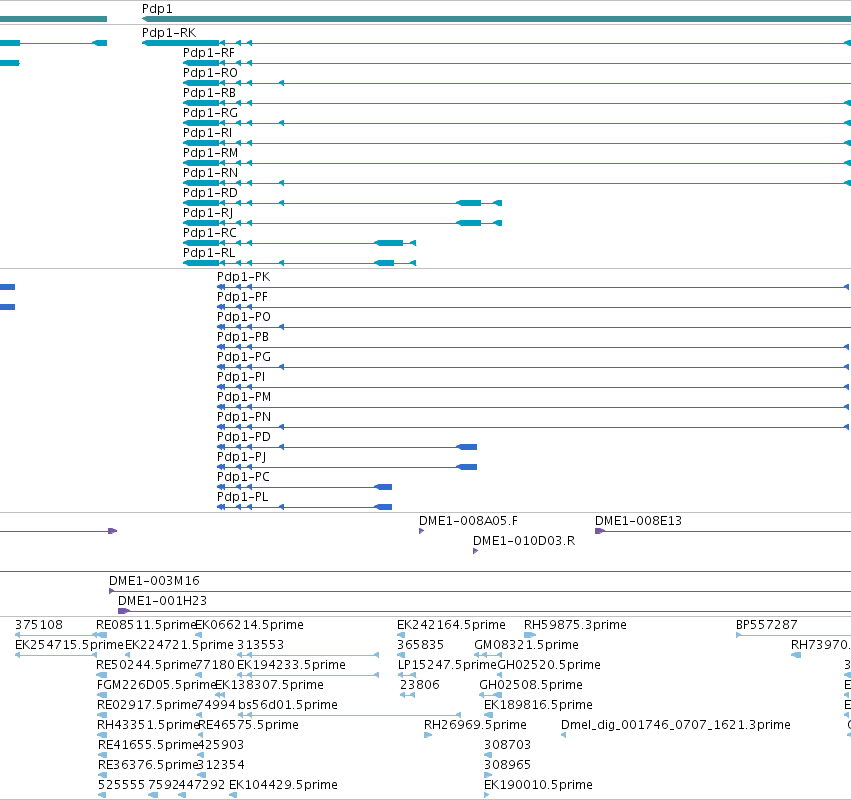Viewport: 851px width, 800px height.
Task: Select the Pdp1-PD protein label
Action: (244, 437)
